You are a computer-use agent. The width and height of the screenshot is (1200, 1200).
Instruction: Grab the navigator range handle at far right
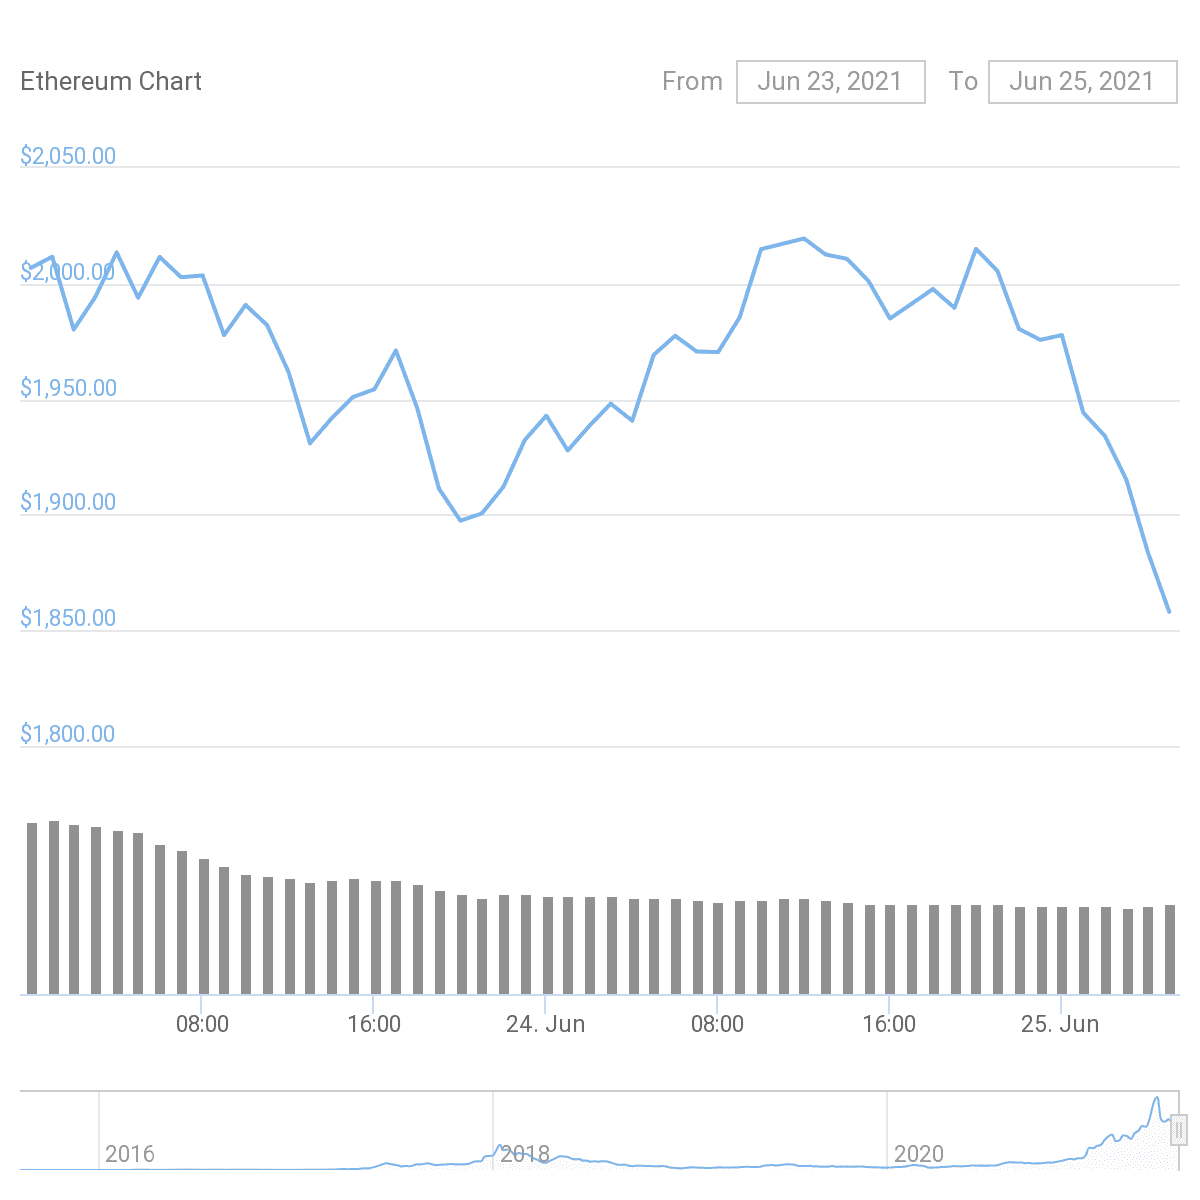pyautogui.click(x=1179, y=1130)
